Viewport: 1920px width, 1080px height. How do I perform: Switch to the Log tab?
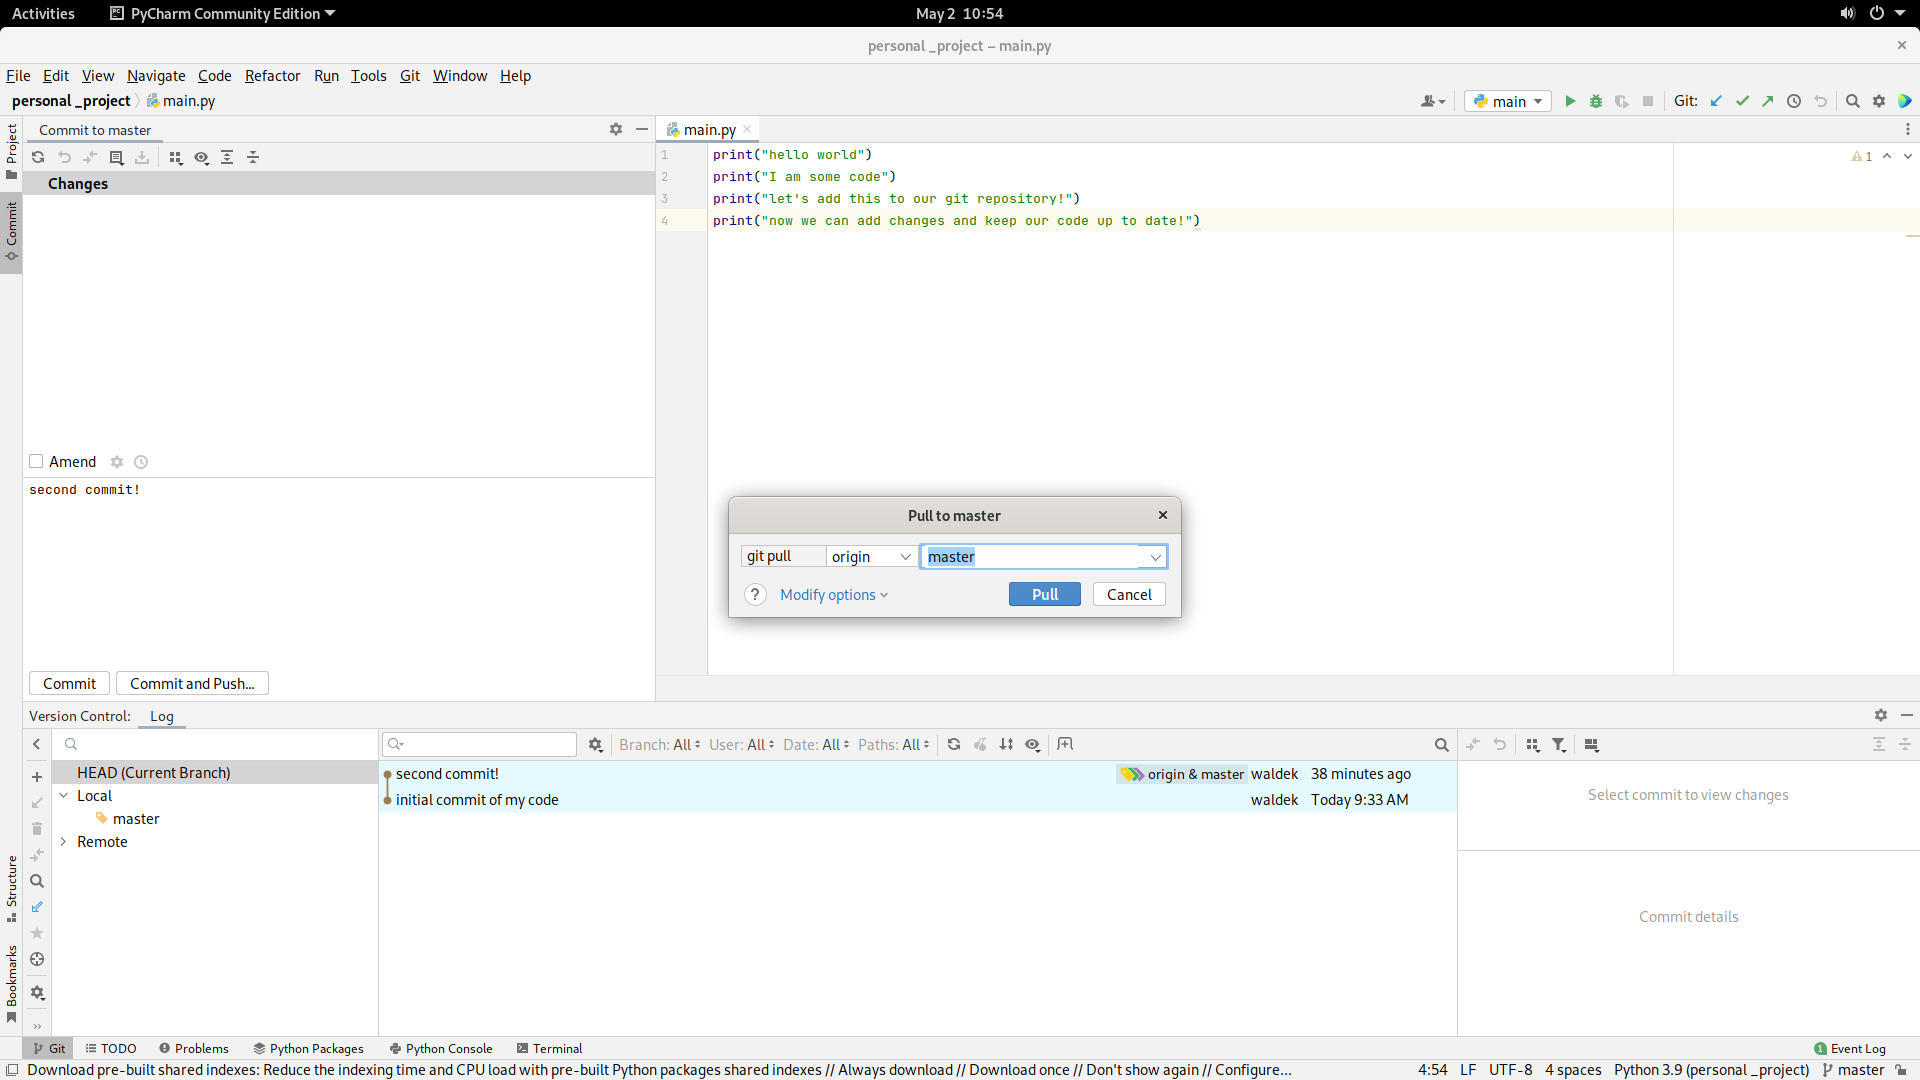(161, 716)
